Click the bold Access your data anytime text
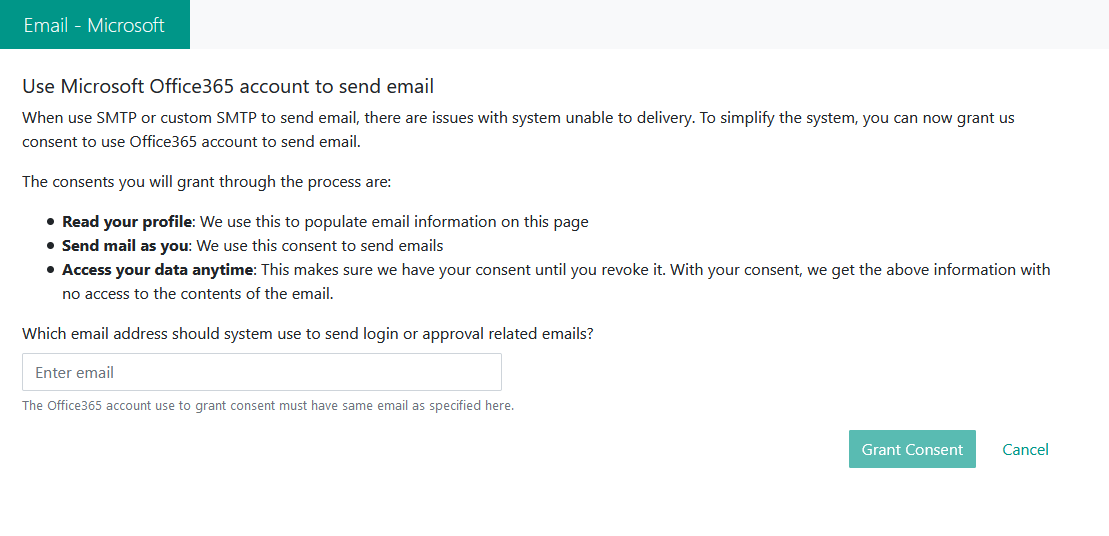Image resolution: width=1109 pixels, height=536 pixels. pyautogui.click(x=157, y=269)
